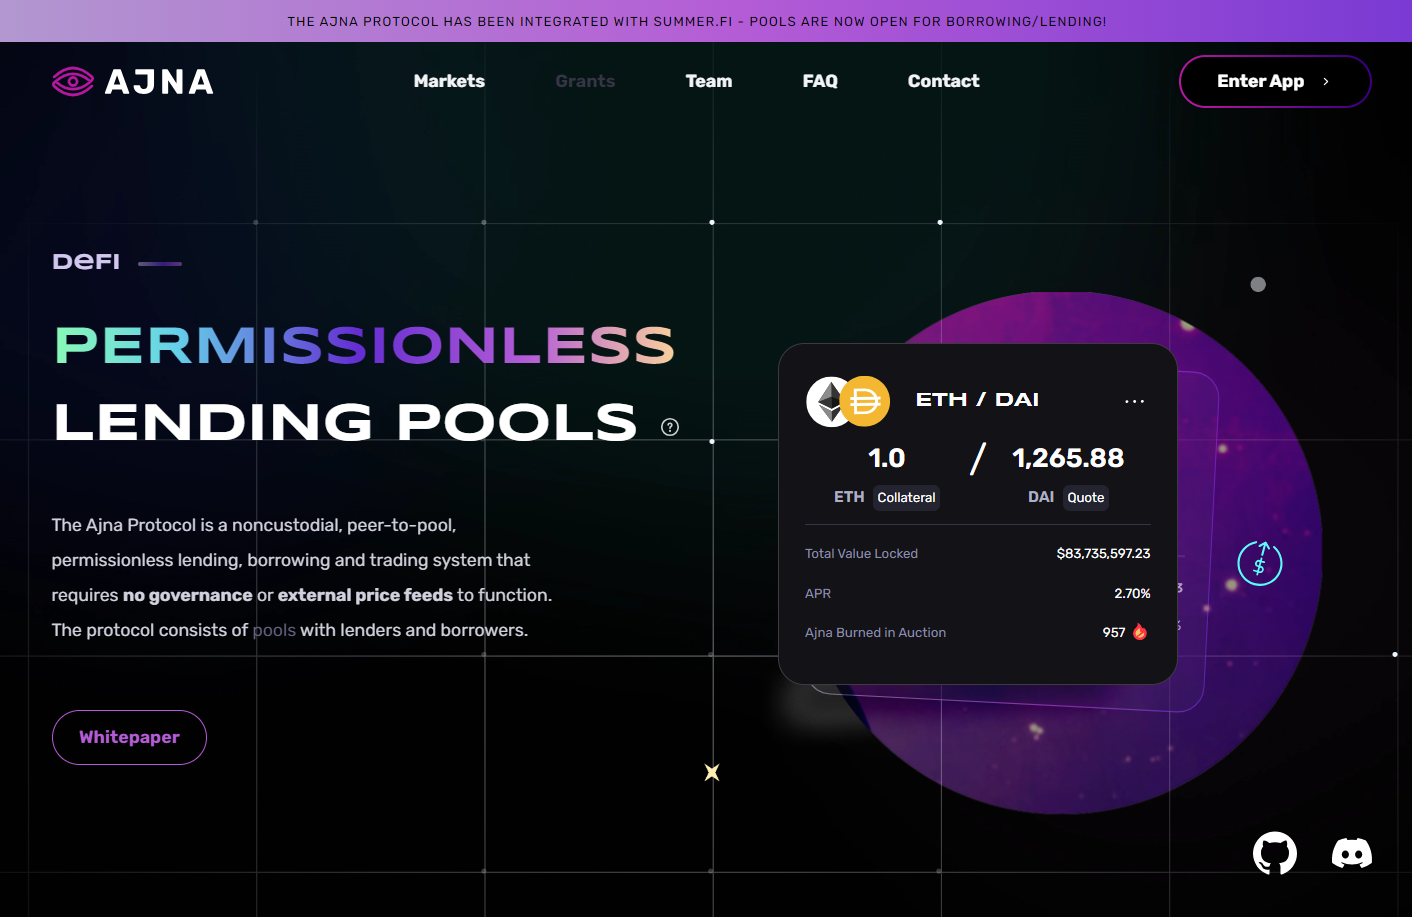Click the question mark help icon
This screenshot has width=1412, height=917.
click(x=670, y=427)
